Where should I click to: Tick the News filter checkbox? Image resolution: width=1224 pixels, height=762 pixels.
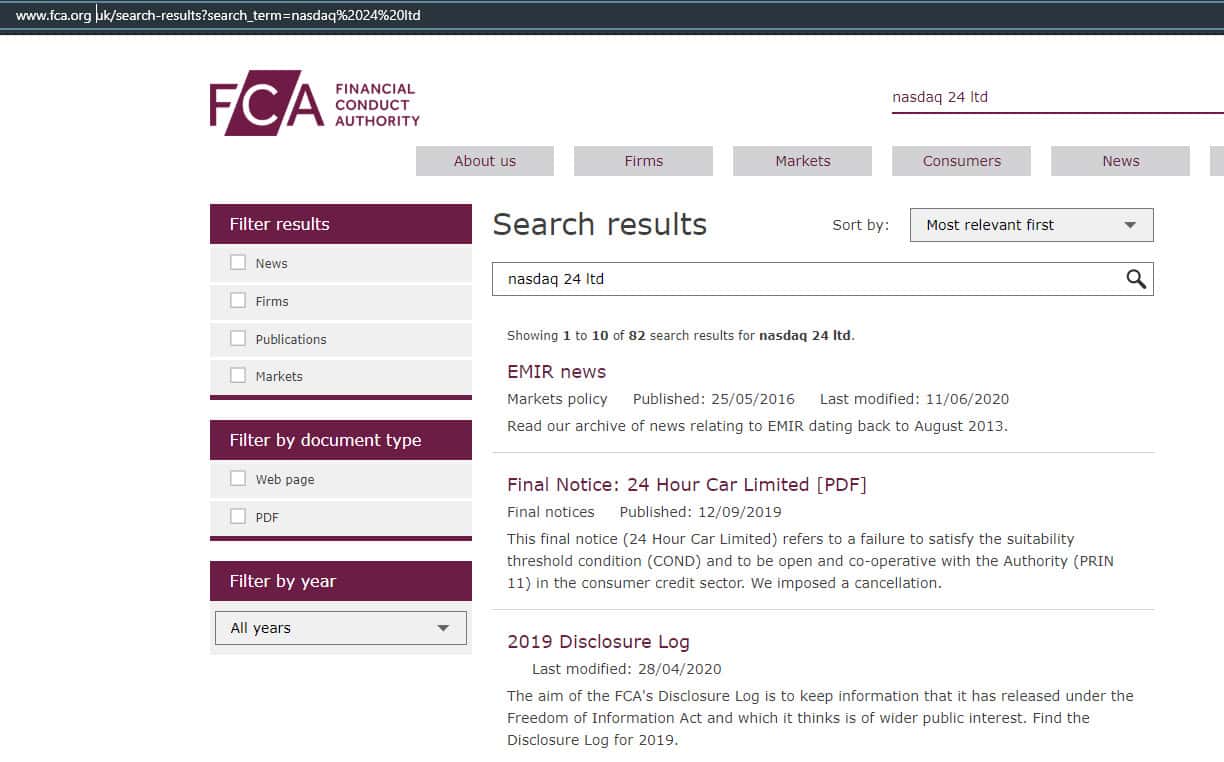click(238, 262)
